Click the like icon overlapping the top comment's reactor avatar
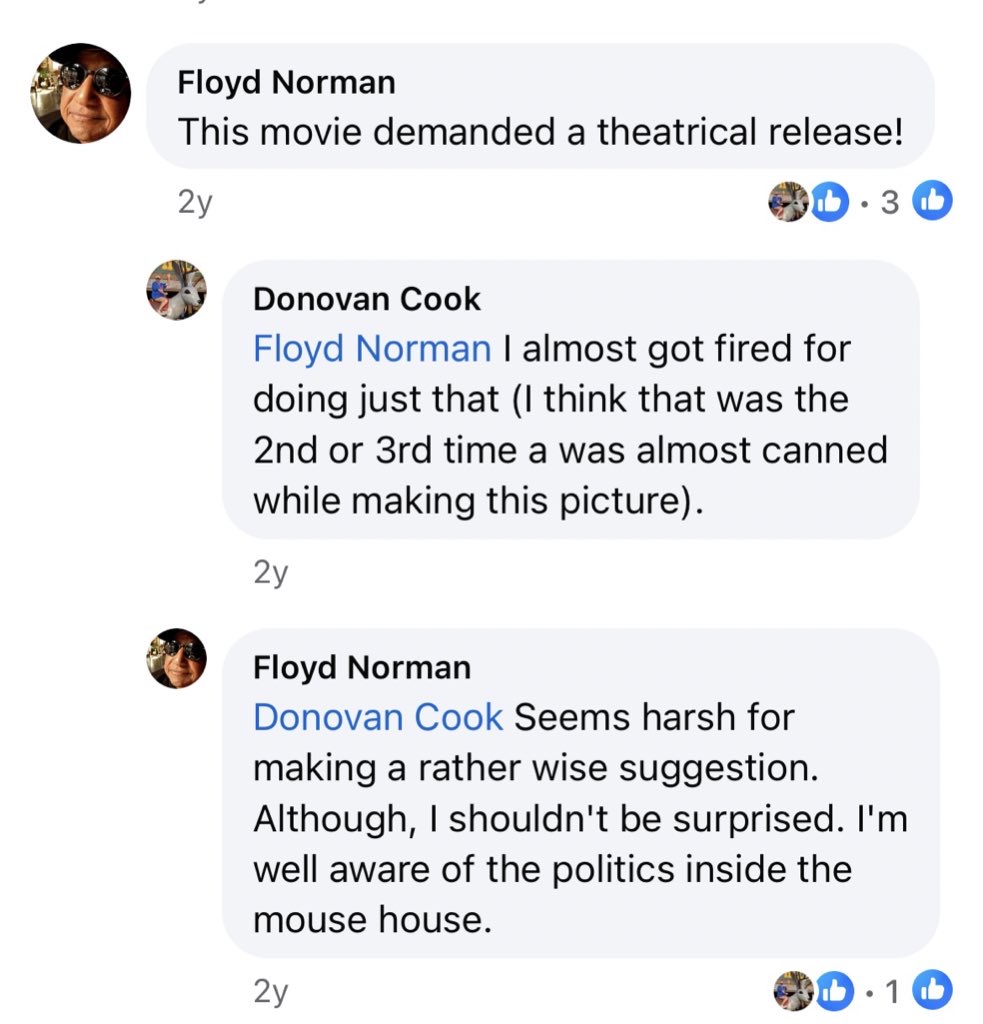Image resolution: width=983 pixels, height=1024 pixels. pos(827,202)
